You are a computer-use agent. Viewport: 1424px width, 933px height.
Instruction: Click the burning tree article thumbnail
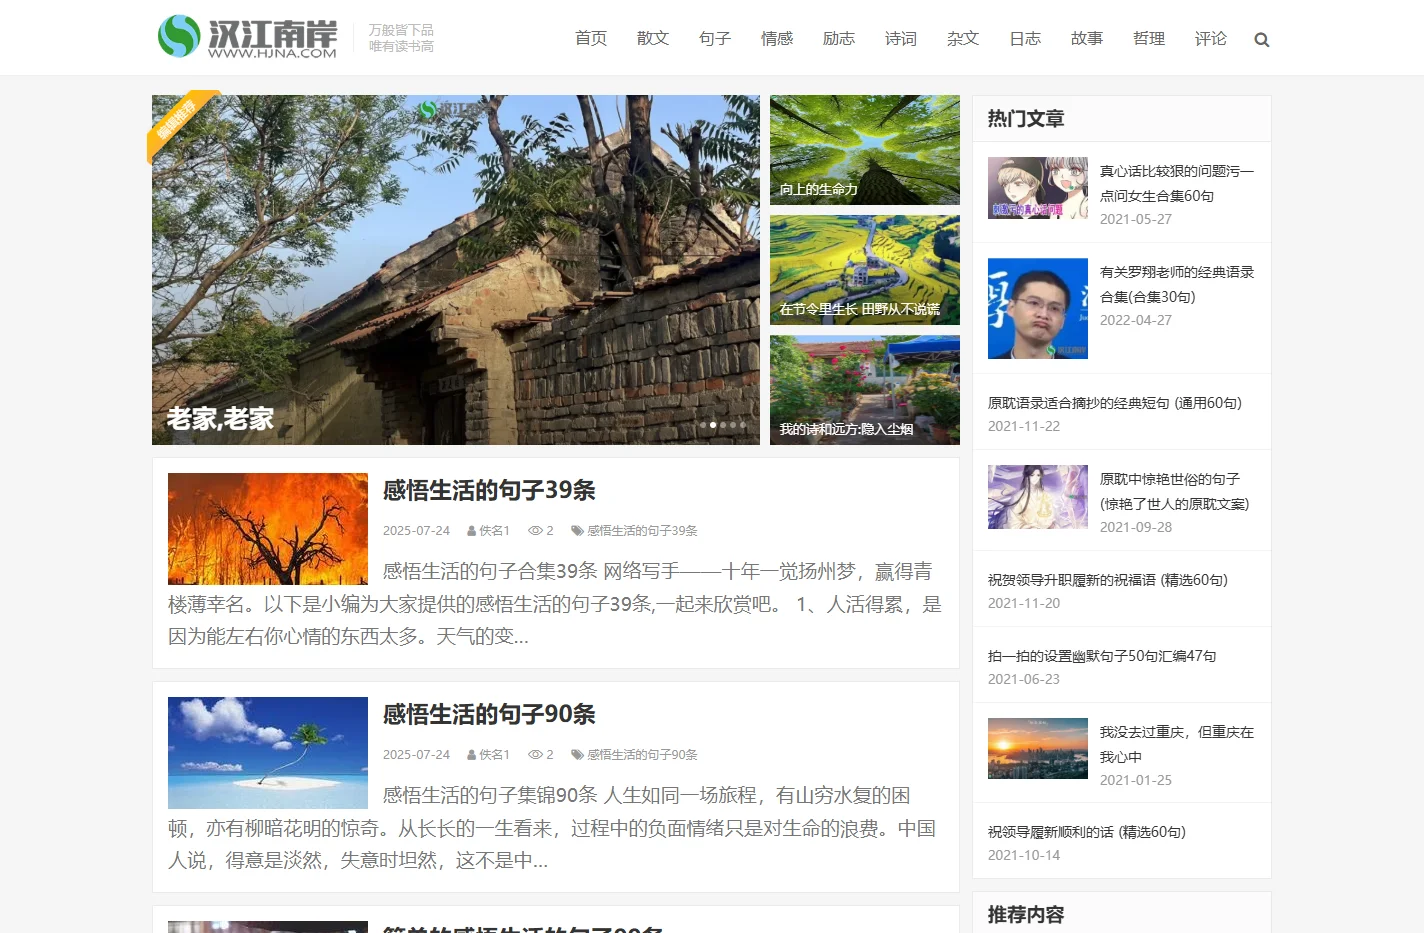268,529
